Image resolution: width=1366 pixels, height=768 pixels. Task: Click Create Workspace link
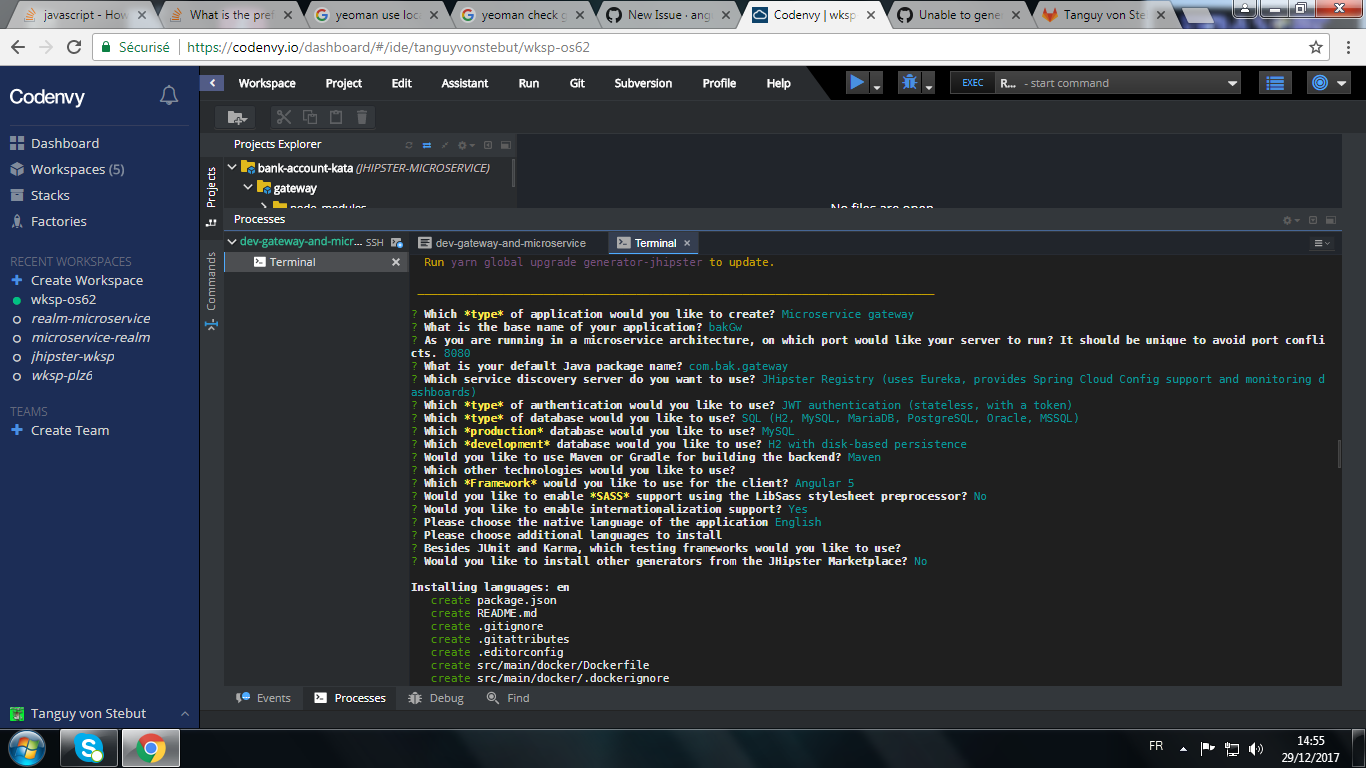point(87,280)
